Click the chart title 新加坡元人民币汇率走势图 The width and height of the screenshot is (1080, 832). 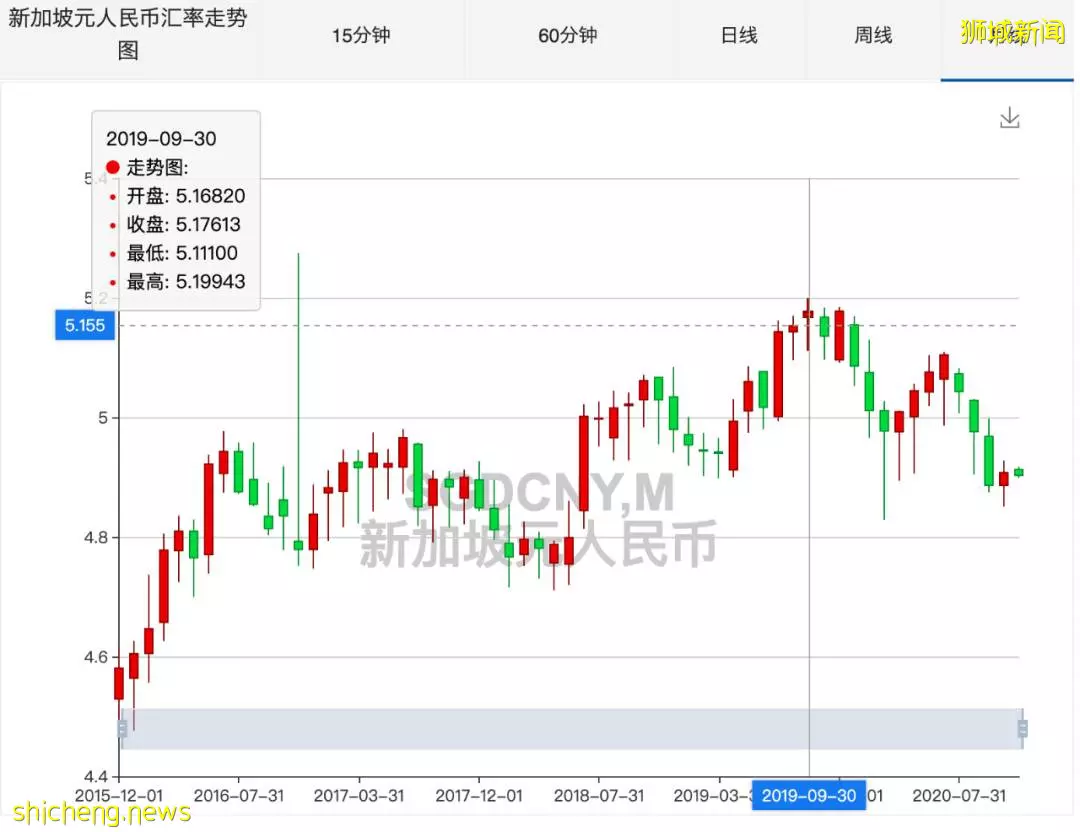point(127,33)
